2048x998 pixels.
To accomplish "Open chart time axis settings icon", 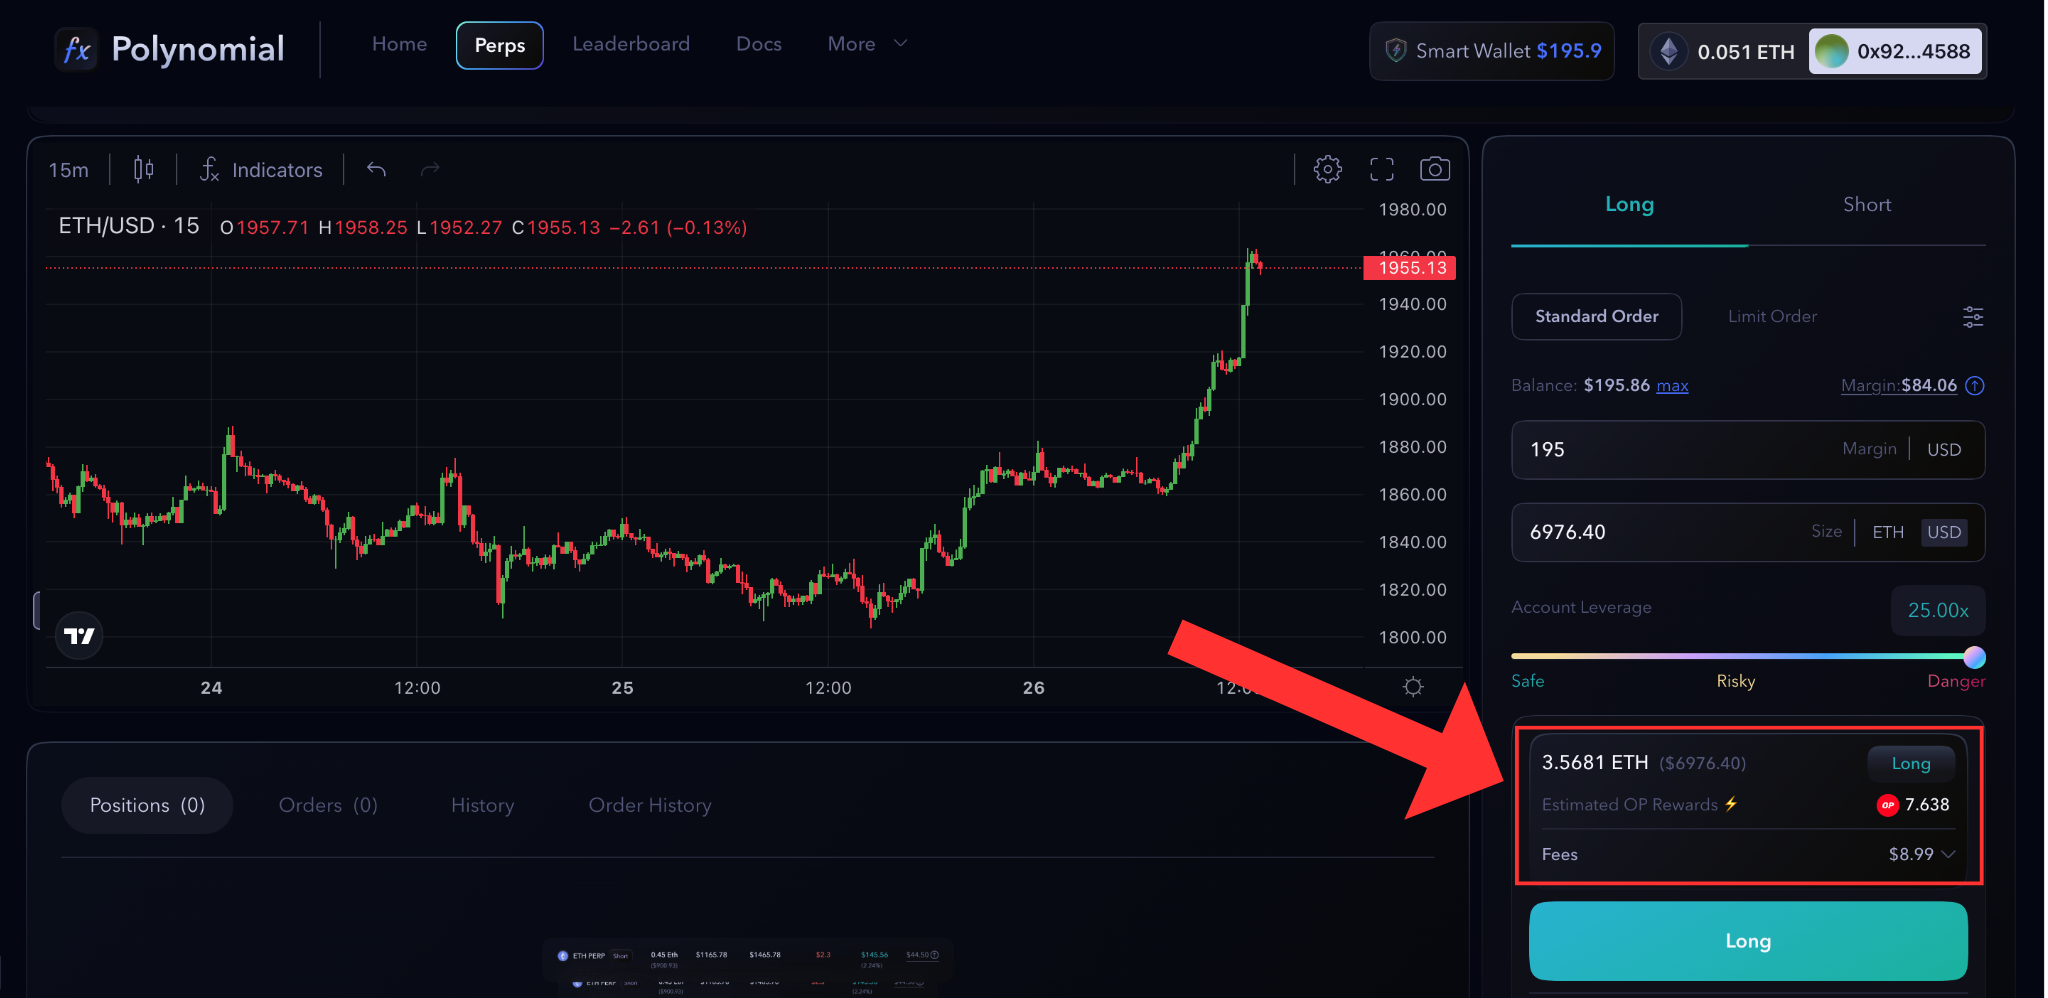I will pos(1413,687).
